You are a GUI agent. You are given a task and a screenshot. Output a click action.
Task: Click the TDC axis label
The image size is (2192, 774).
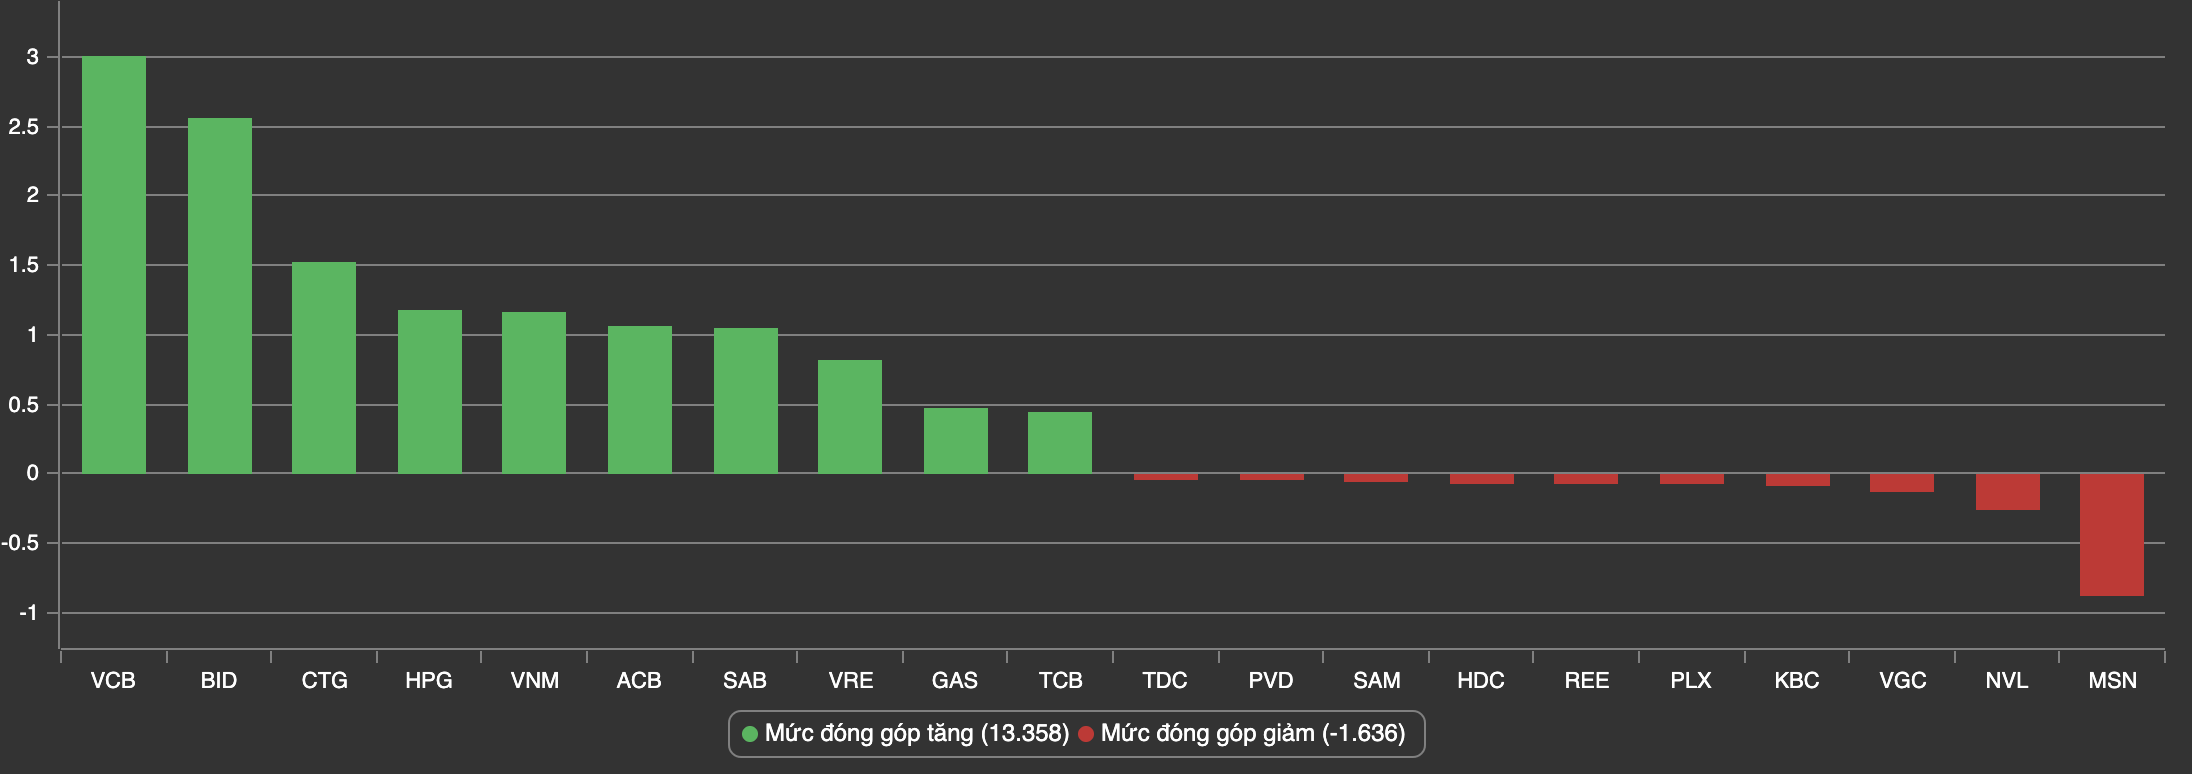pos(1165,681)
